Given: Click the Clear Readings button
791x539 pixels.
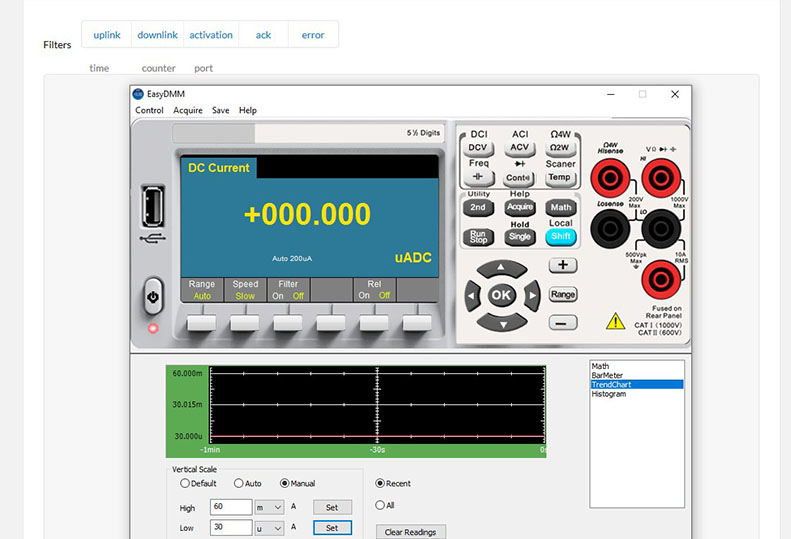Looking at the screenshot, I should (x=411, y=532).
